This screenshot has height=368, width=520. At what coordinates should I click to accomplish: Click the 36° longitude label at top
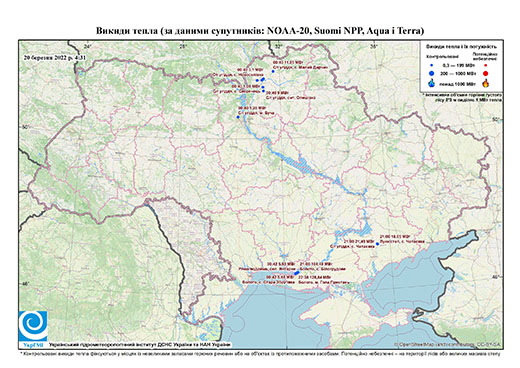click(x=374, y=46)
